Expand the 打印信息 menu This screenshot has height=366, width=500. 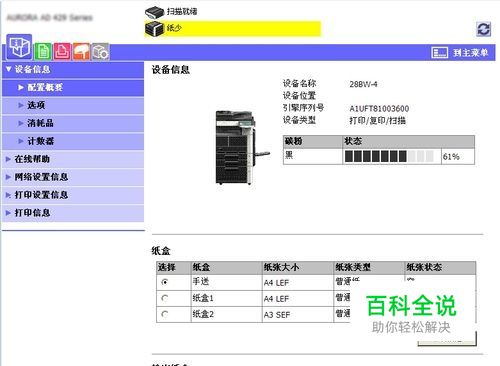tap(73, 213)
